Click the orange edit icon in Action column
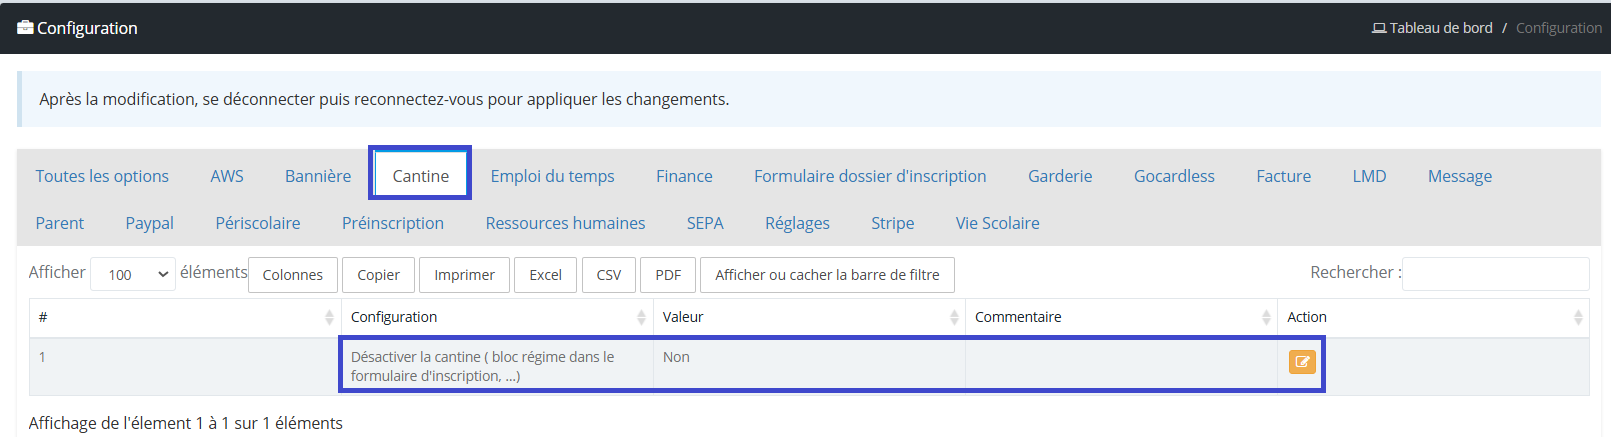The image size is (1611, 437). tap(1302, 362)
